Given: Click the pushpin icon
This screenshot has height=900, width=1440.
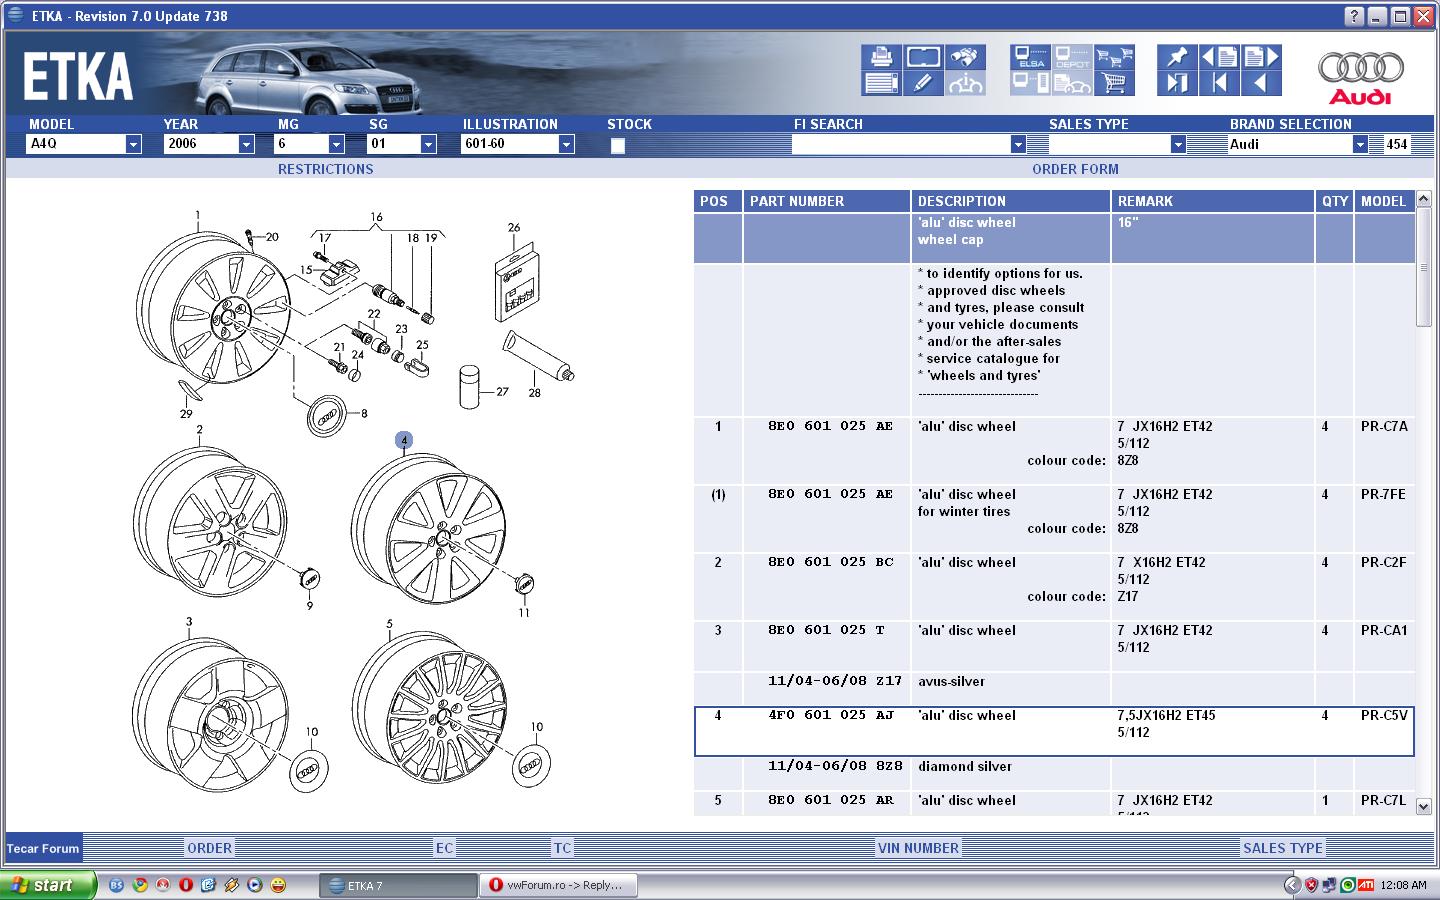Looking at the screenshot, I should pyautogui.click(x=1177, y=57).
